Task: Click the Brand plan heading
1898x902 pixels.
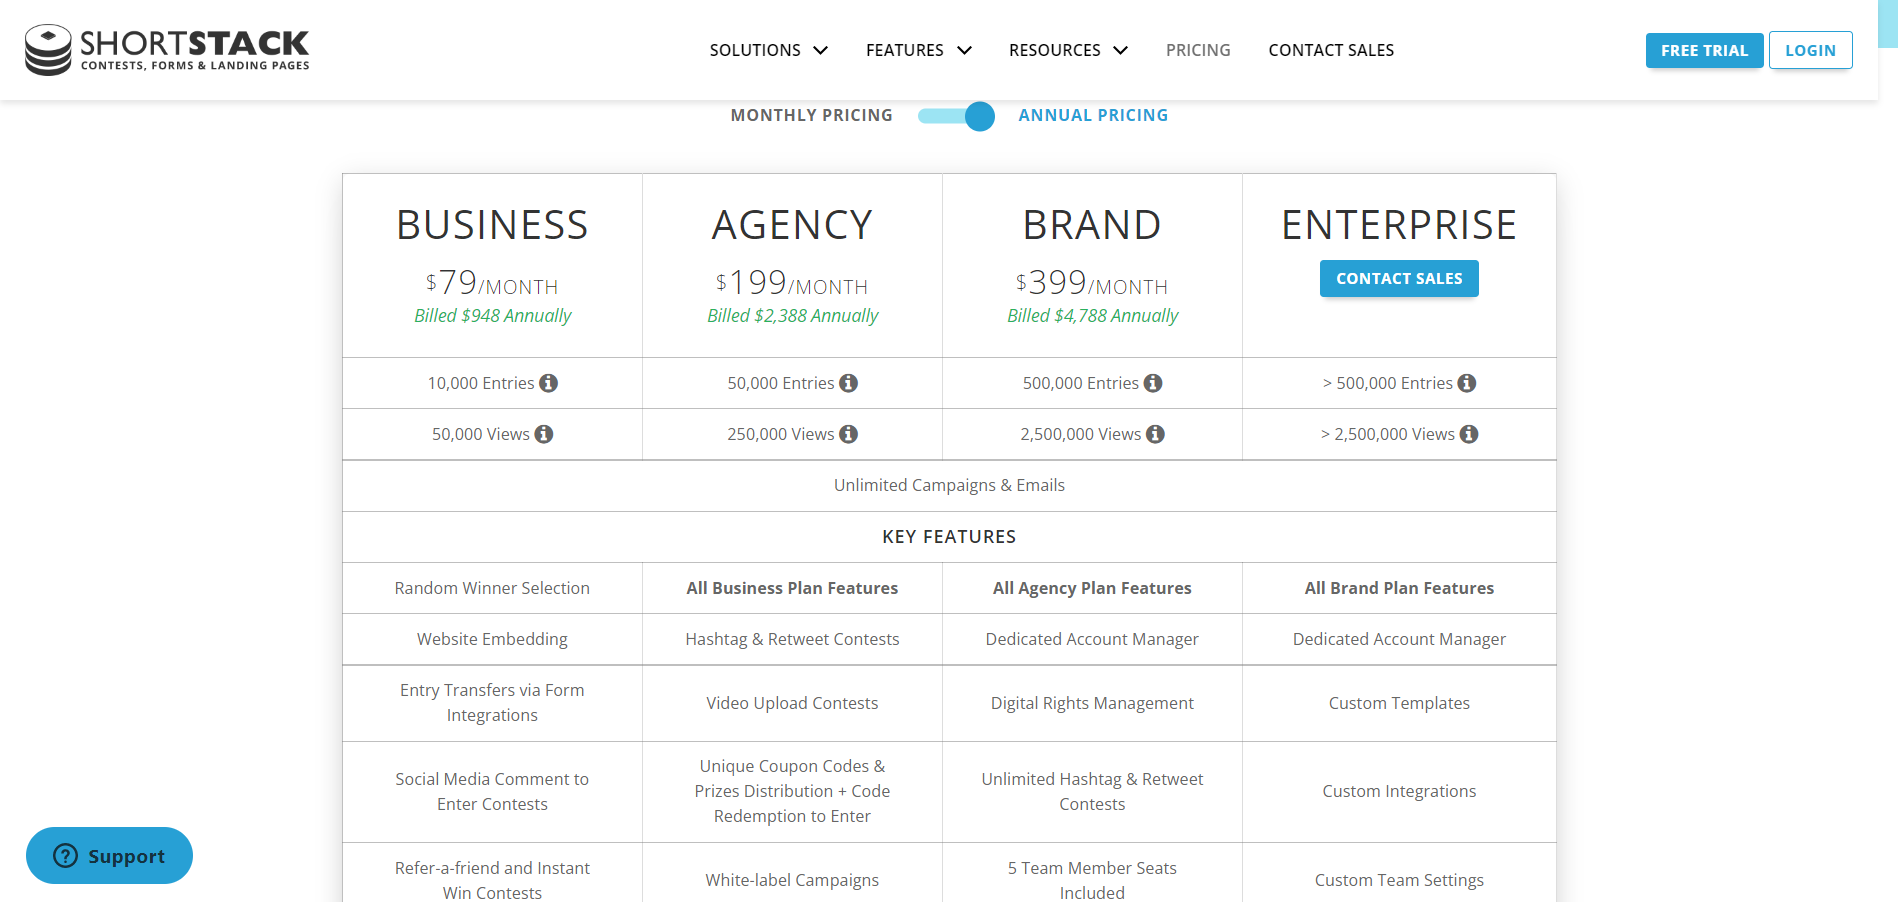Action: pyautogui.click(x=1092, y=225)
